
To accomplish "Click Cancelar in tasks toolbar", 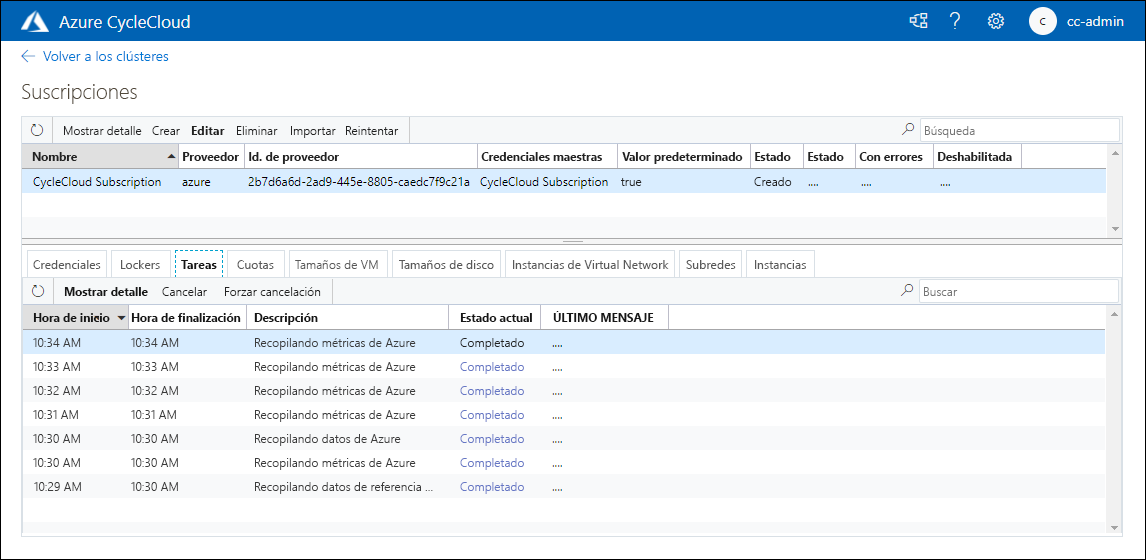I will (x=184, y=292).
